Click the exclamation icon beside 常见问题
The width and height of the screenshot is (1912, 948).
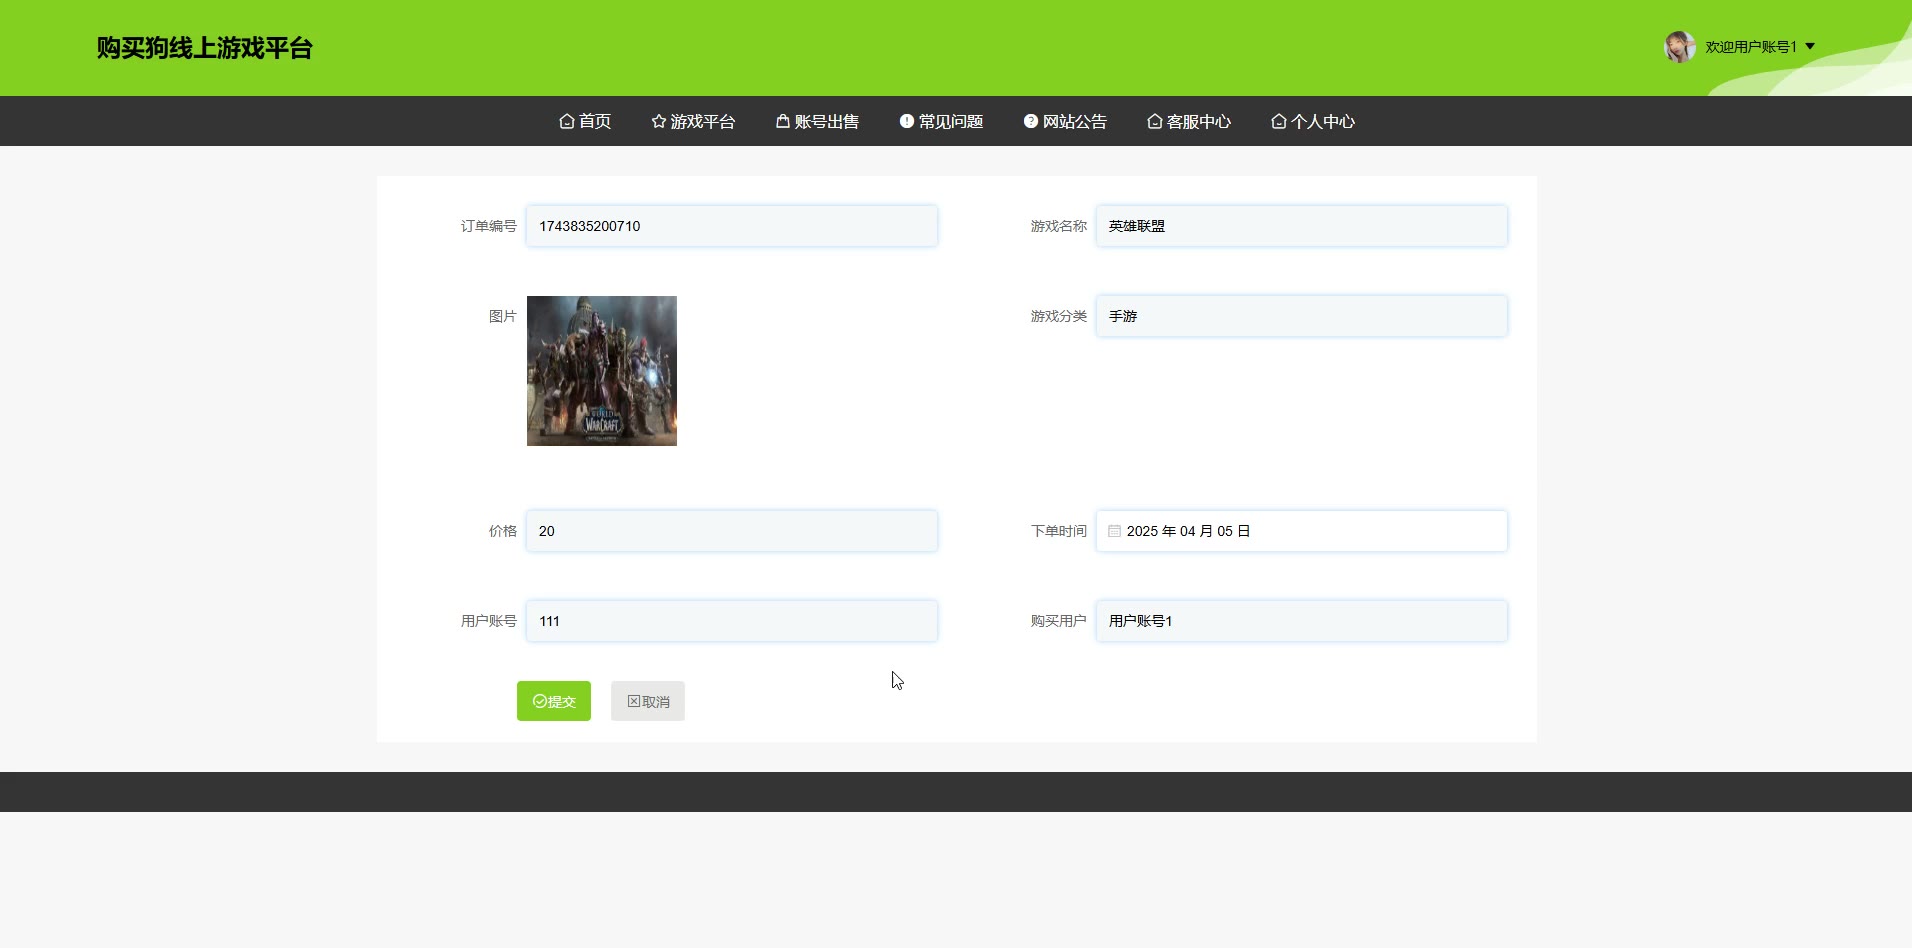906,121
